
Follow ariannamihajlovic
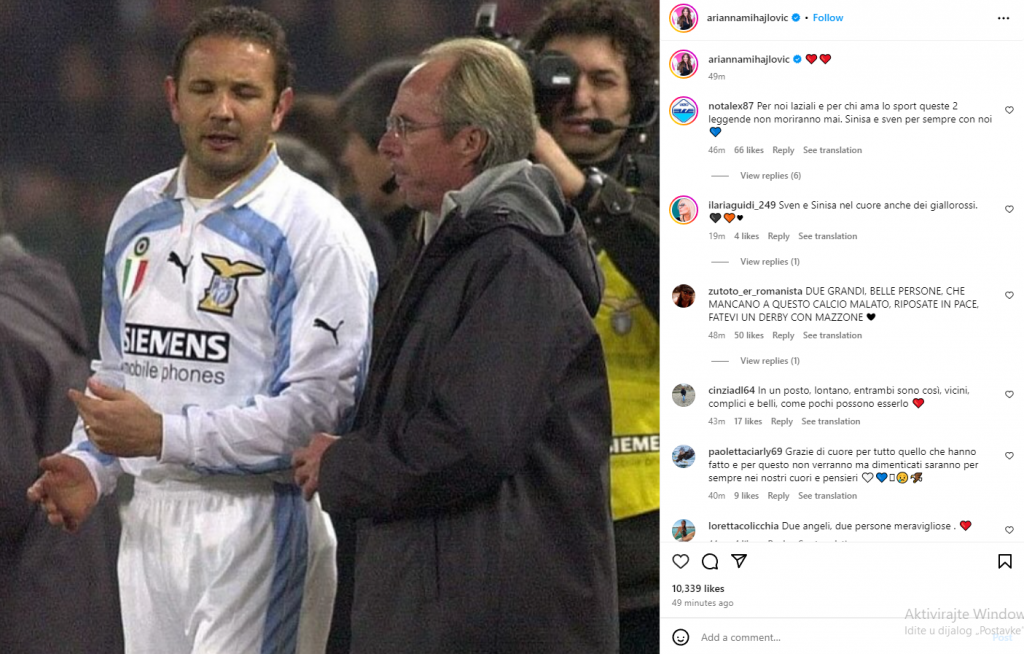(827, 18)
